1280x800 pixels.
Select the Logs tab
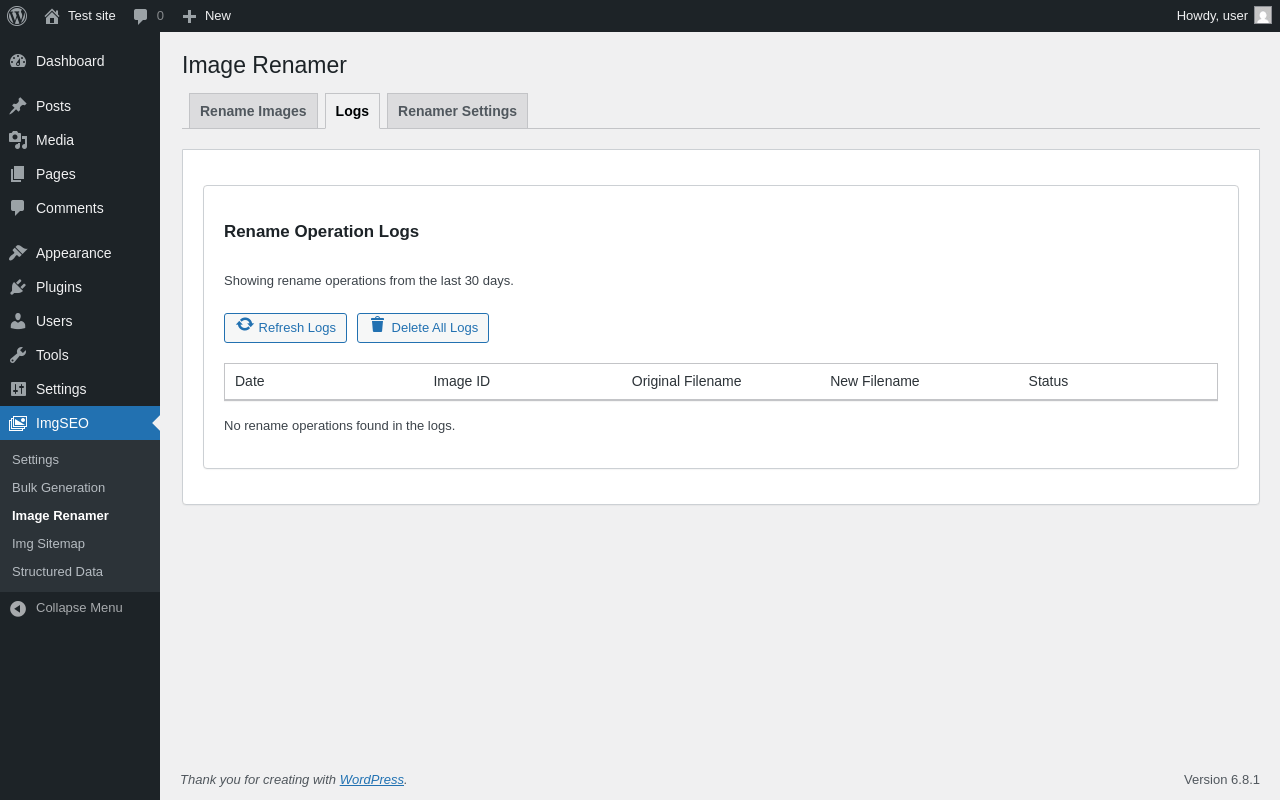point(352,111)
